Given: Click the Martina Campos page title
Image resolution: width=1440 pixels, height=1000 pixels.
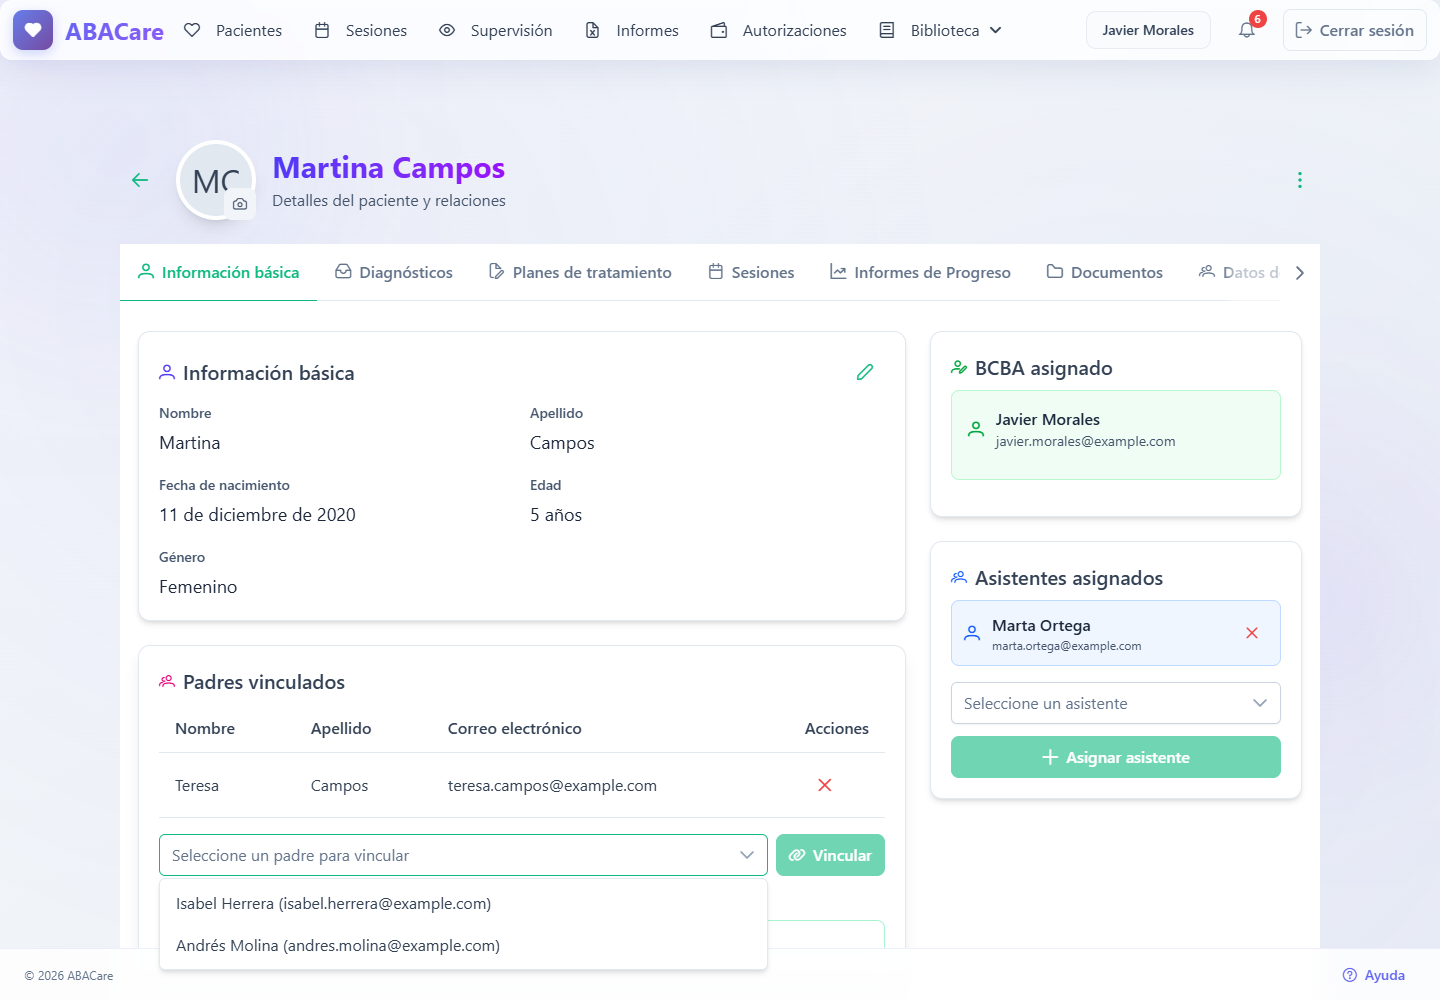Looking at the screenshot, I should pos(388,167).
